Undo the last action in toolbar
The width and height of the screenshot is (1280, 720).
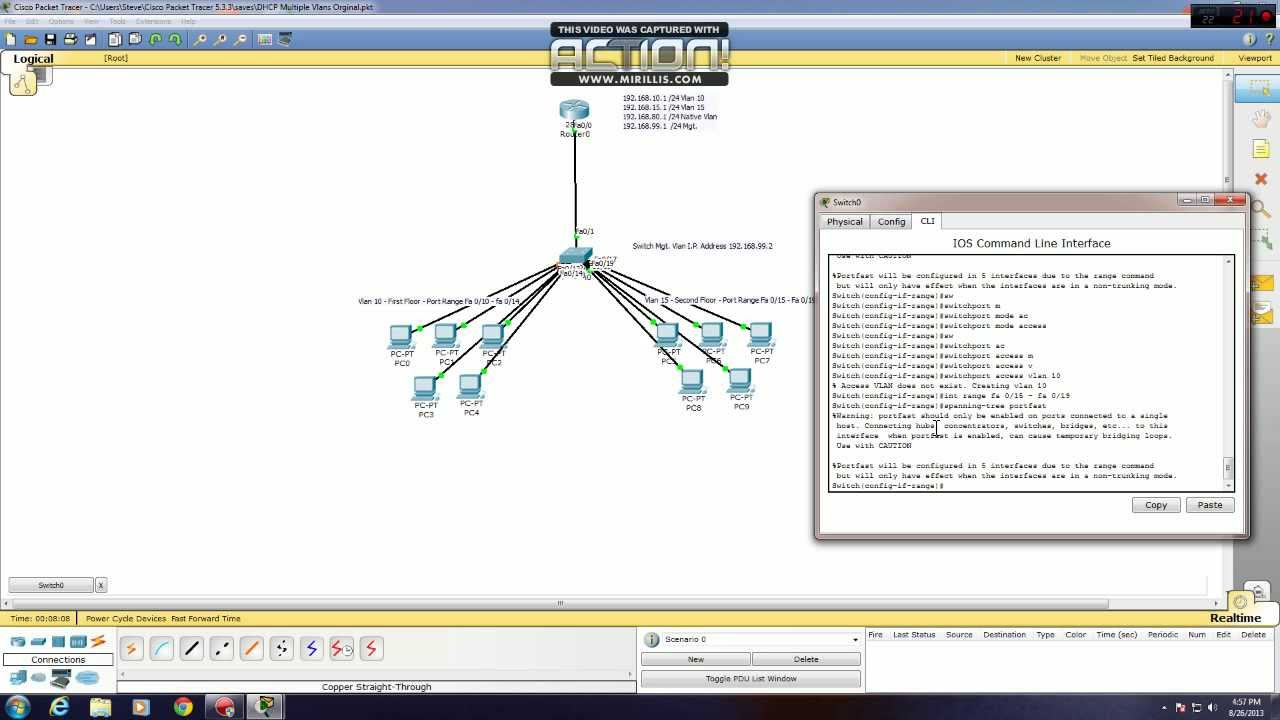click(x=156, y=39)
